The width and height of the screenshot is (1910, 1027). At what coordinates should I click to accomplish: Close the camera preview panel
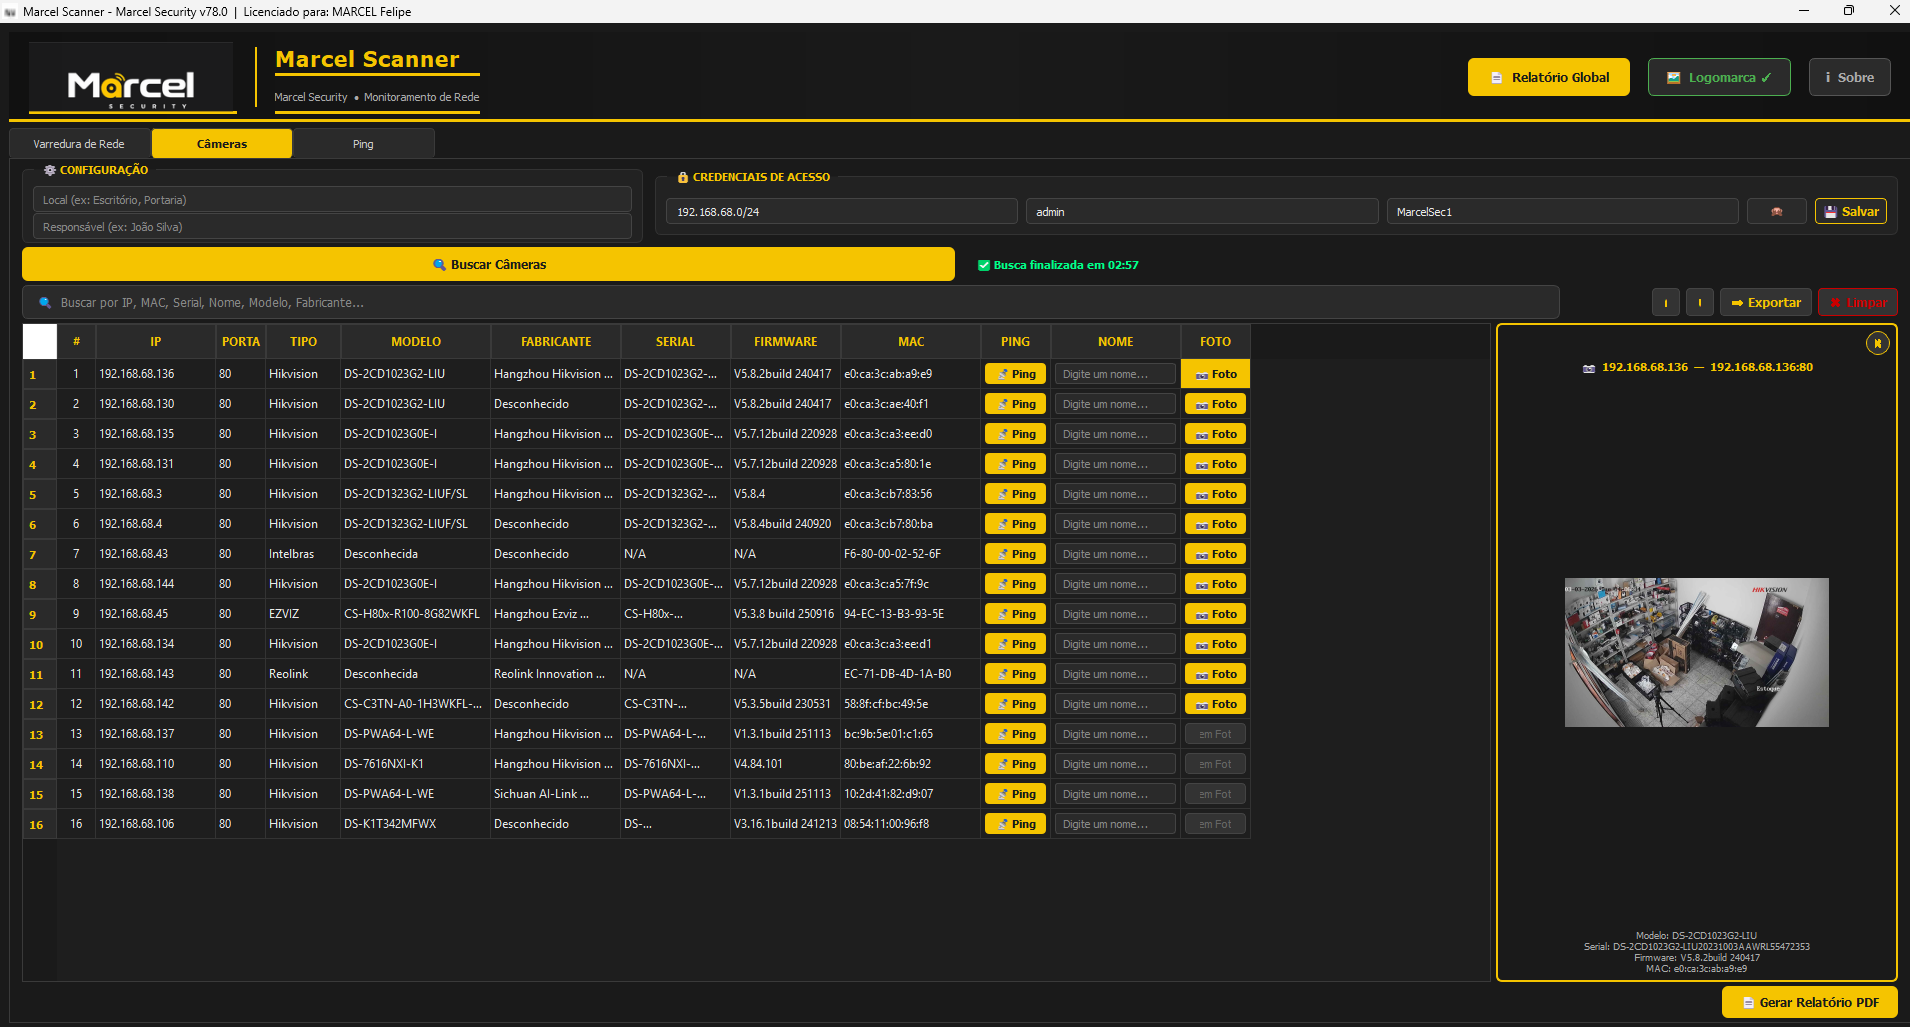pos(1877,344)
